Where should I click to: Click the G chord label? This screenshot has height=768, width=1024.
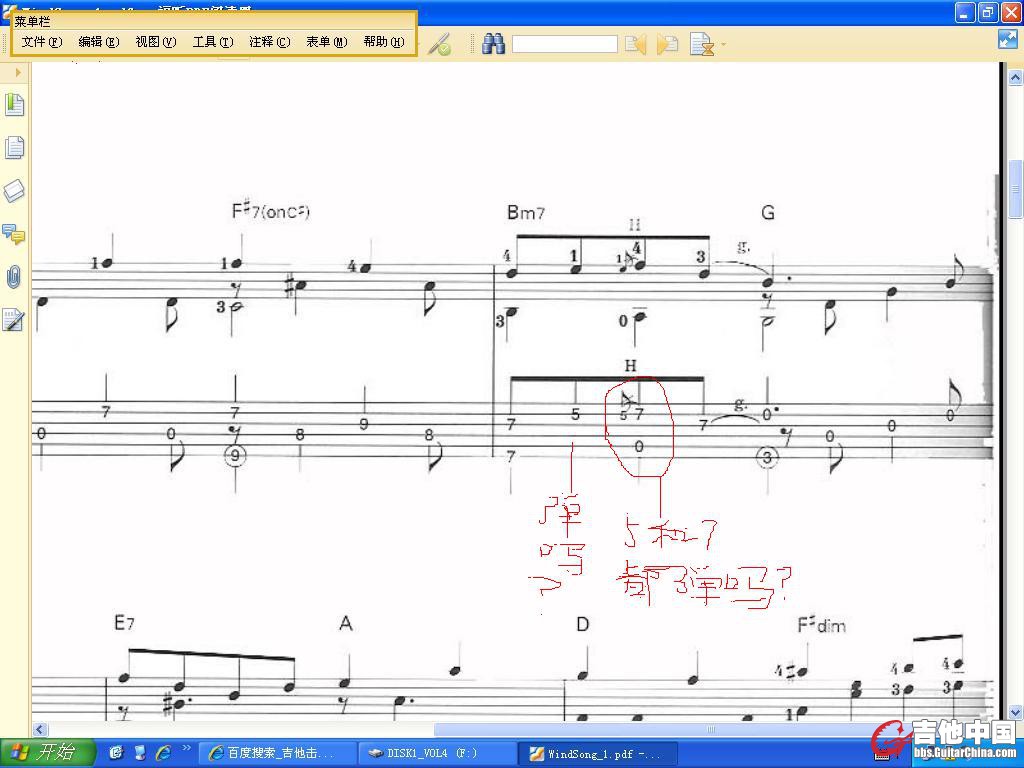[x=768, y=212]
